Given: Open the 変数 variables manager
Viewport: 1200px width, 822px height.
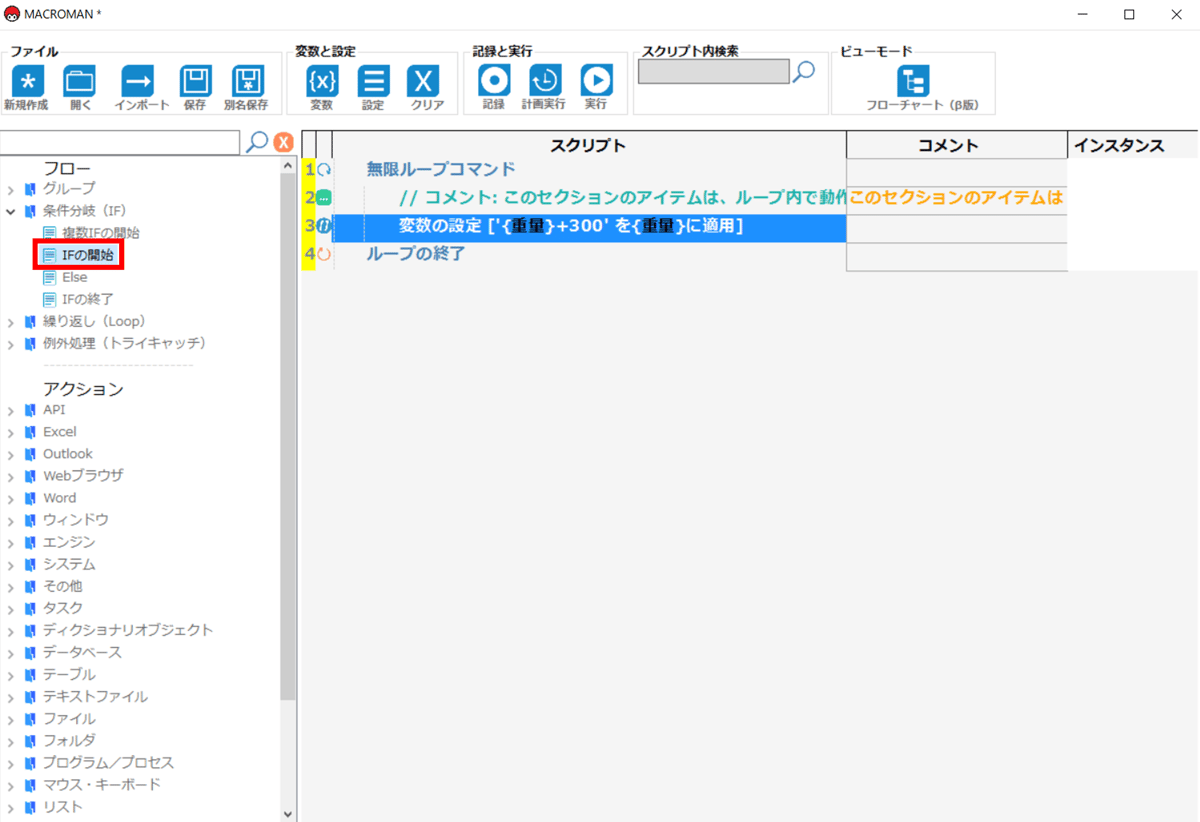Looking at the screenshot, I should click(321, 81).
